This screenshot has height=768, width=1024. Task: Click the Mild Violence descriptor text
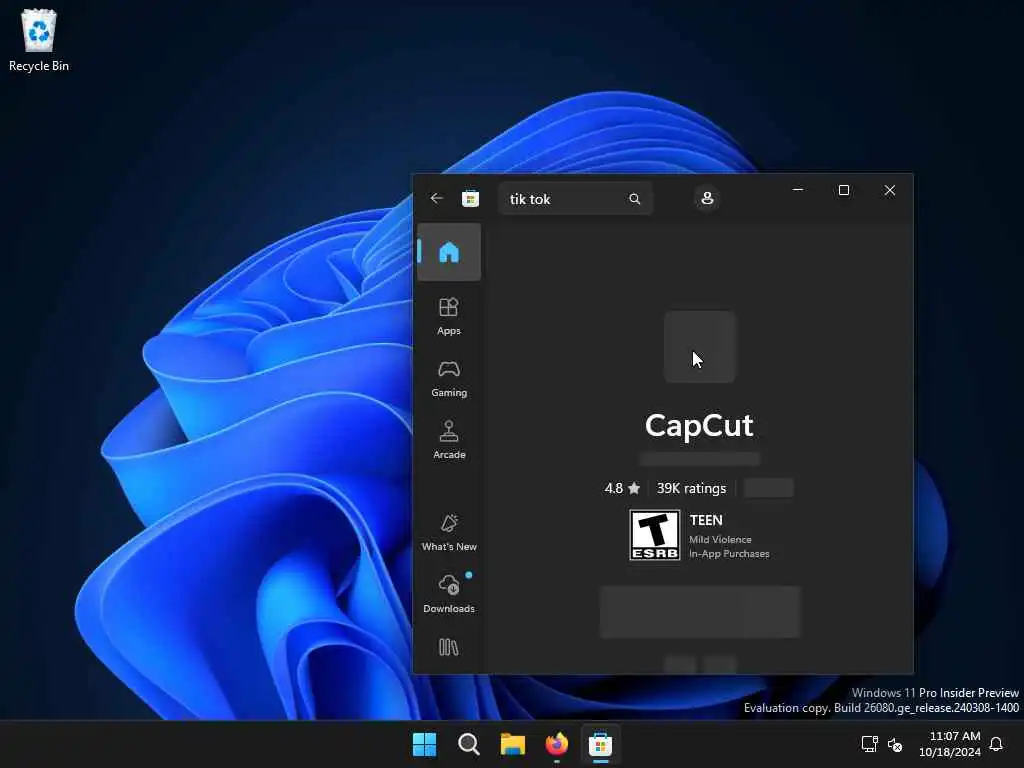[x=720, y=539]
